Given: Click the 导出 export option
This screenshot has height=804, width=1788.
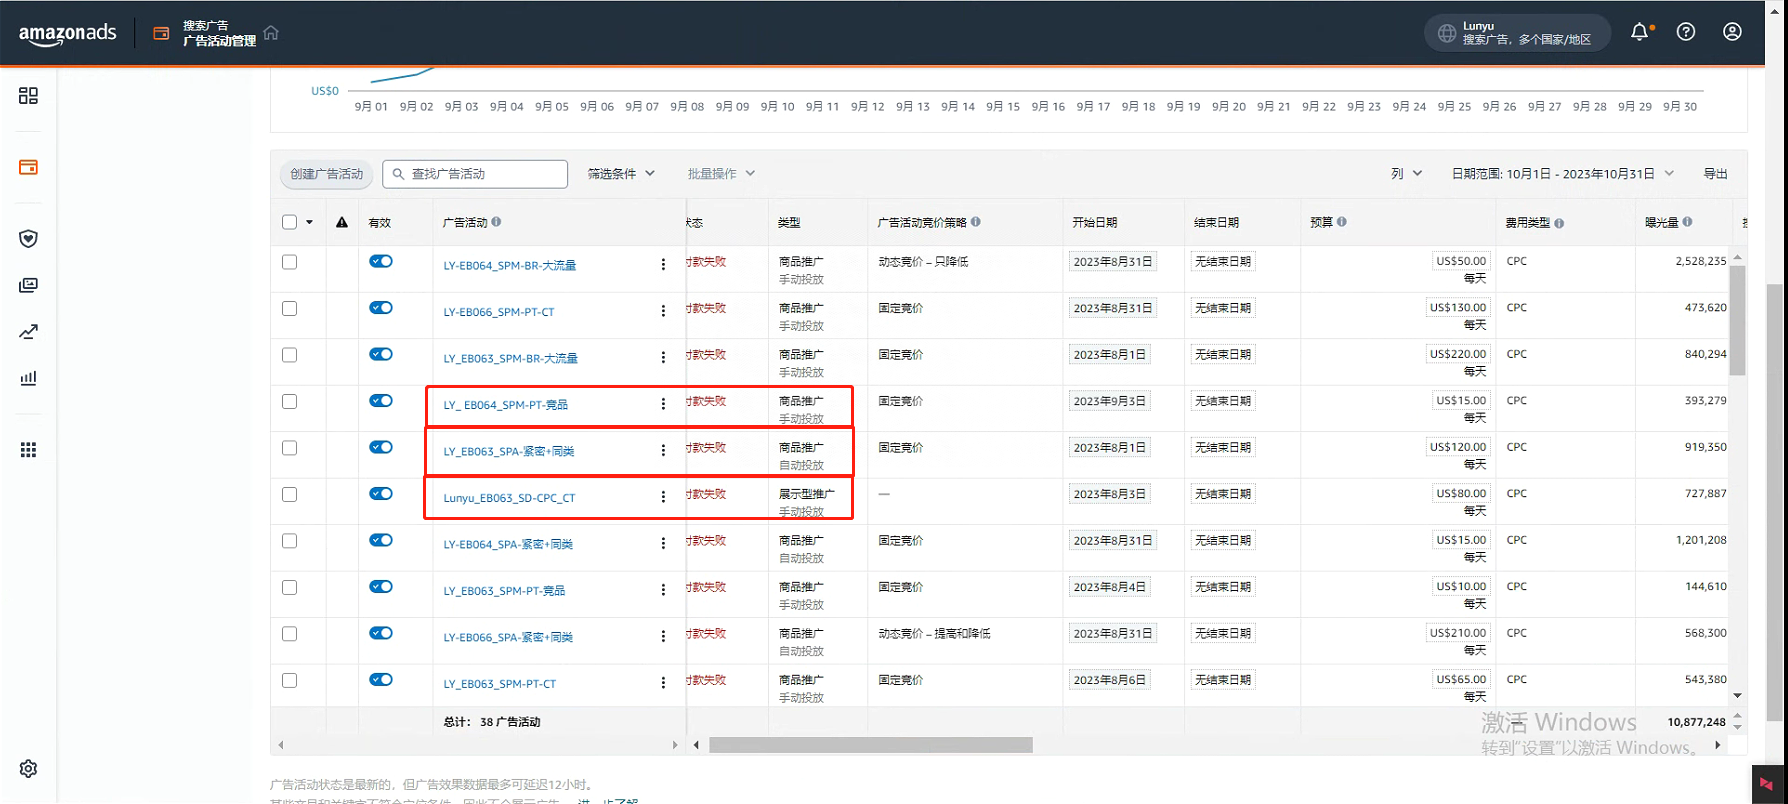Looking at the screenshot, I should 1715,174.
